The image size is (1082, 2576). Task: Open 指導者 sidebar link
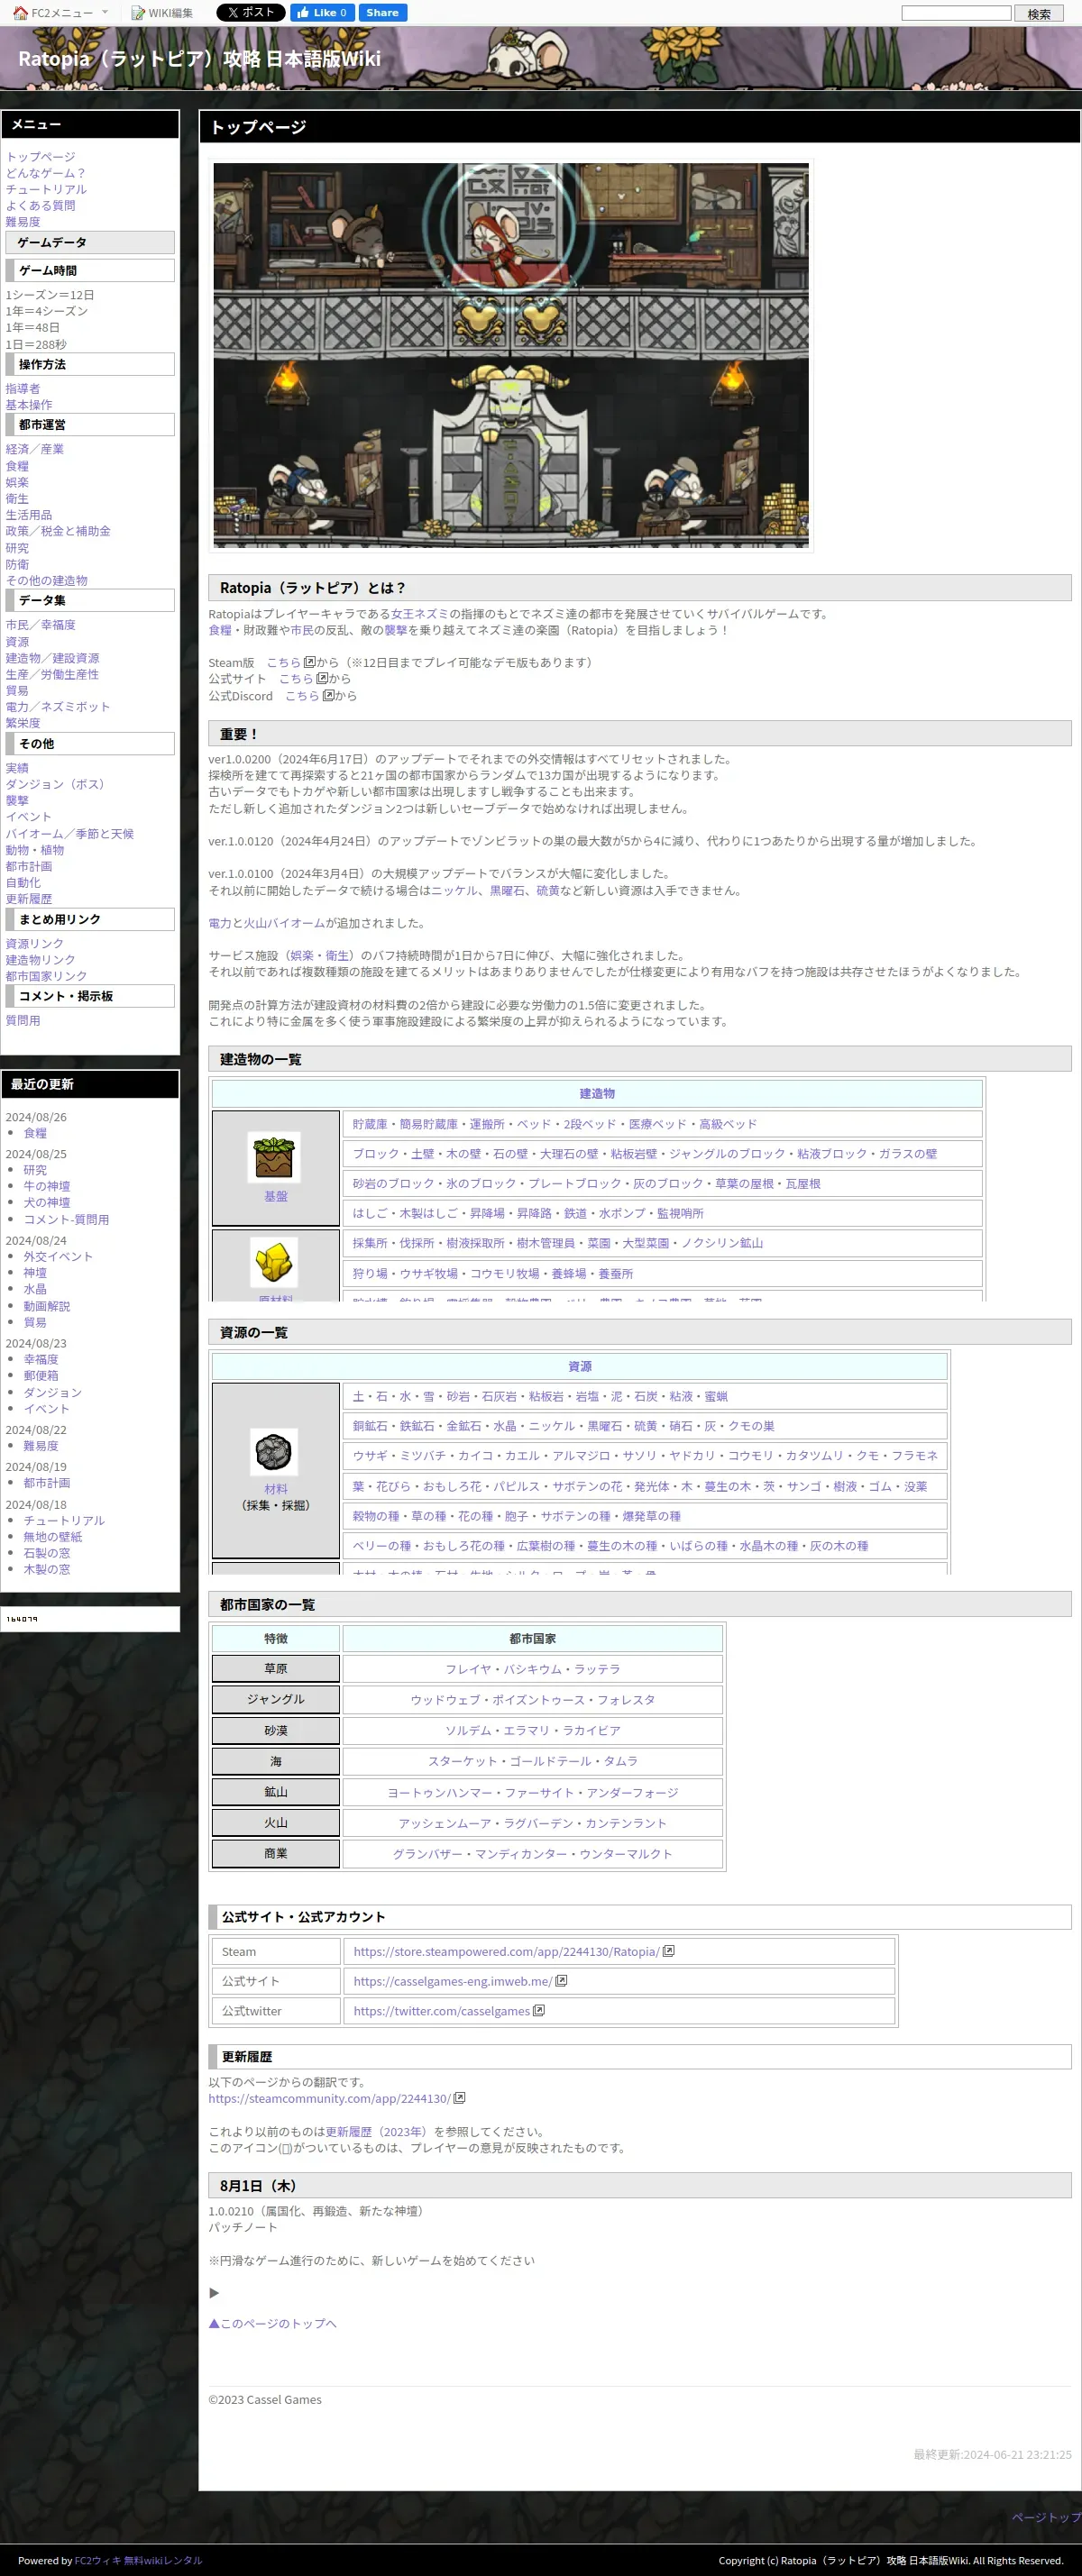click(x=23, y=388)
